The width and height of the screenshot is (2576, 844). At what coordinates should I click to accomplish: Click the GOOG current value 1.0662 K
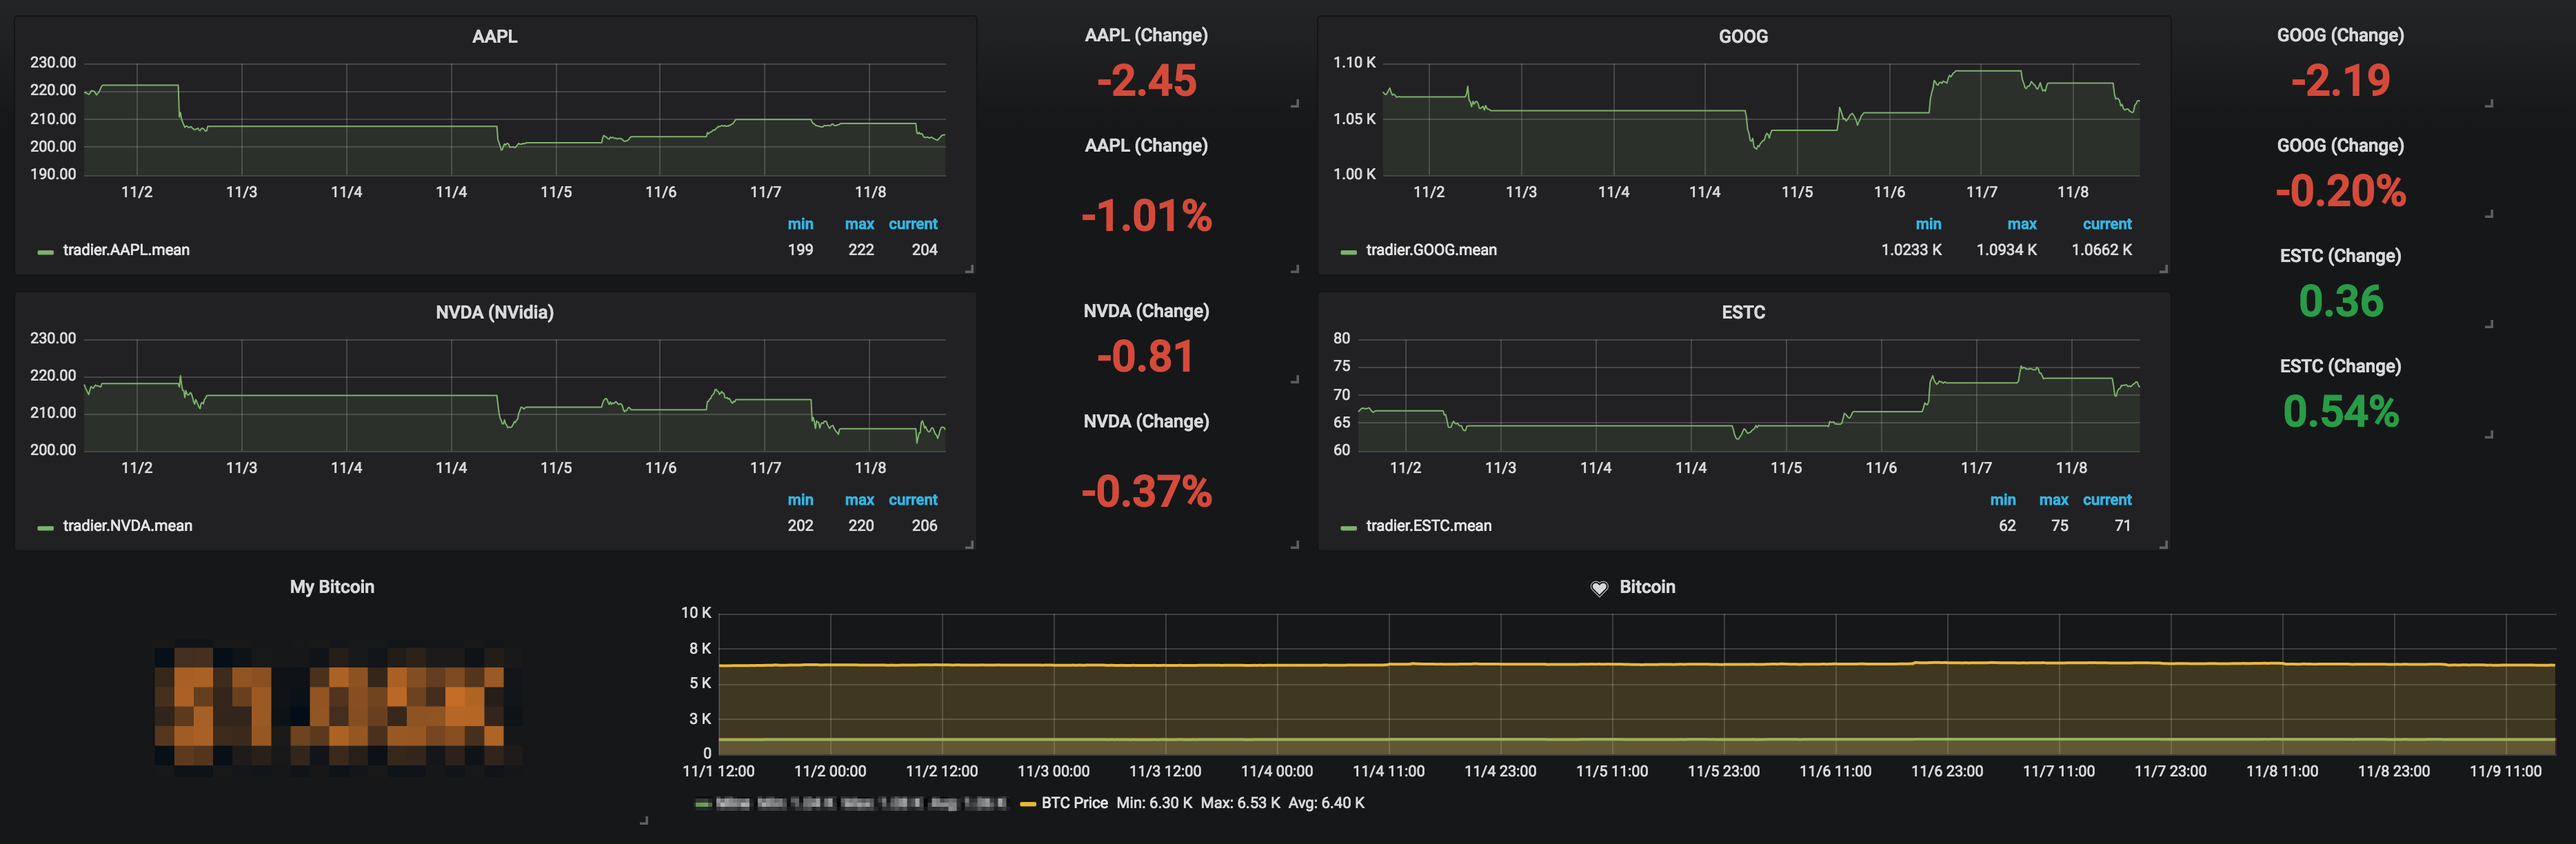click(2101, 250)
